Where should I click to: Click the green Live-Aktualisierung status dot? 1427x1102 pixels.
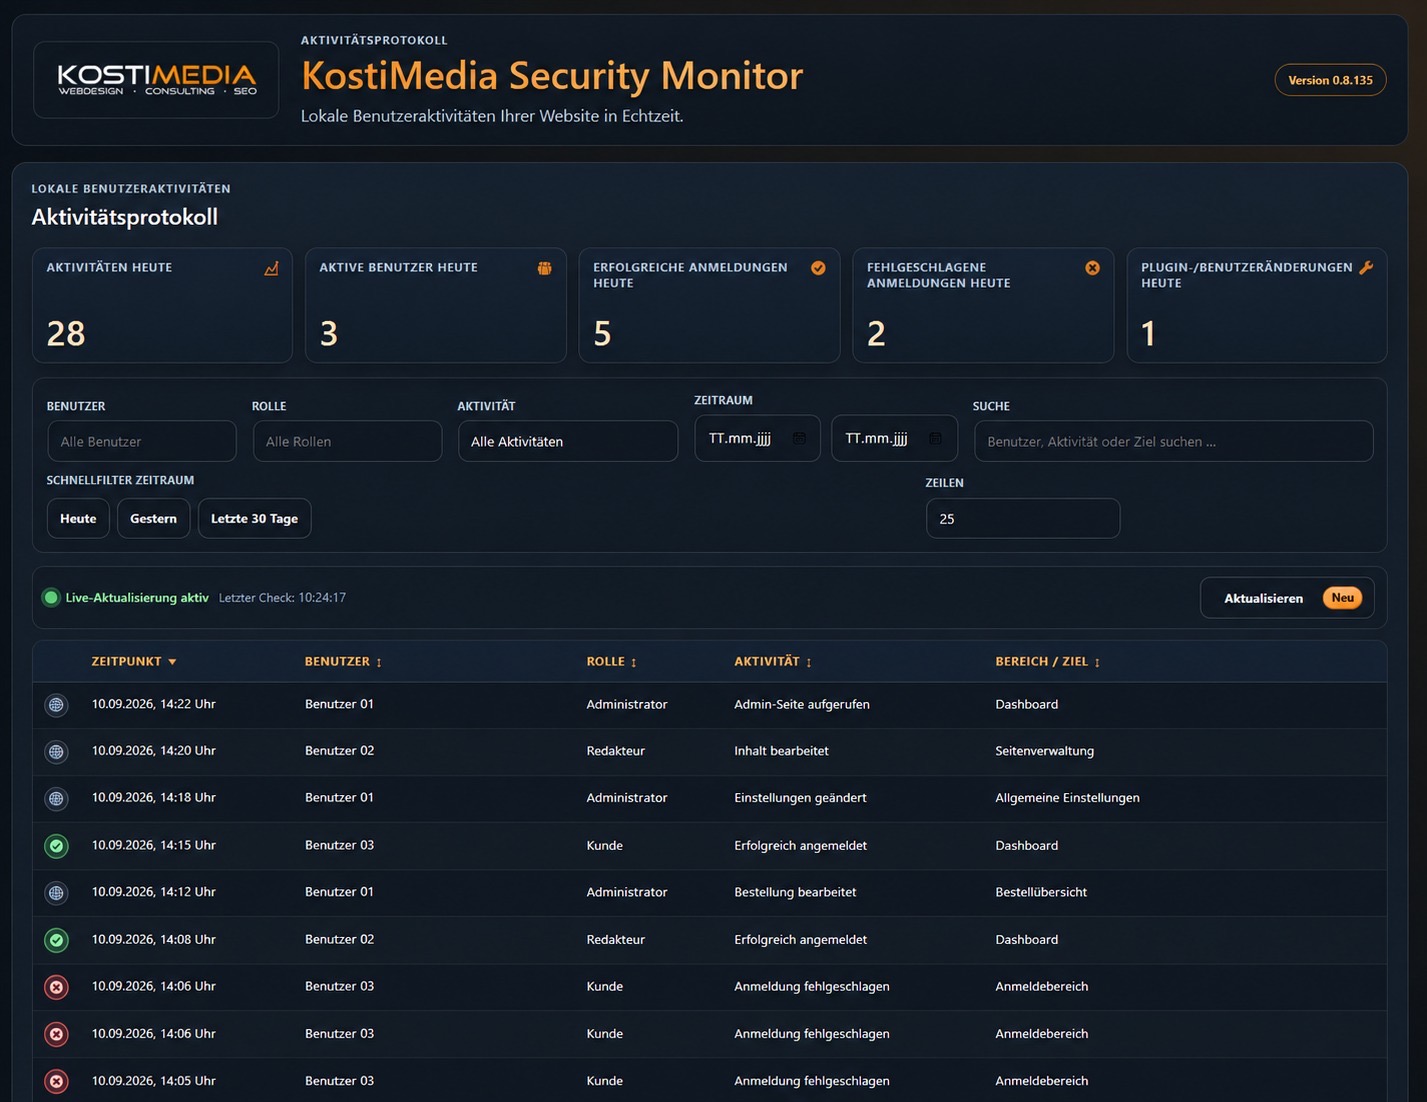51,598
